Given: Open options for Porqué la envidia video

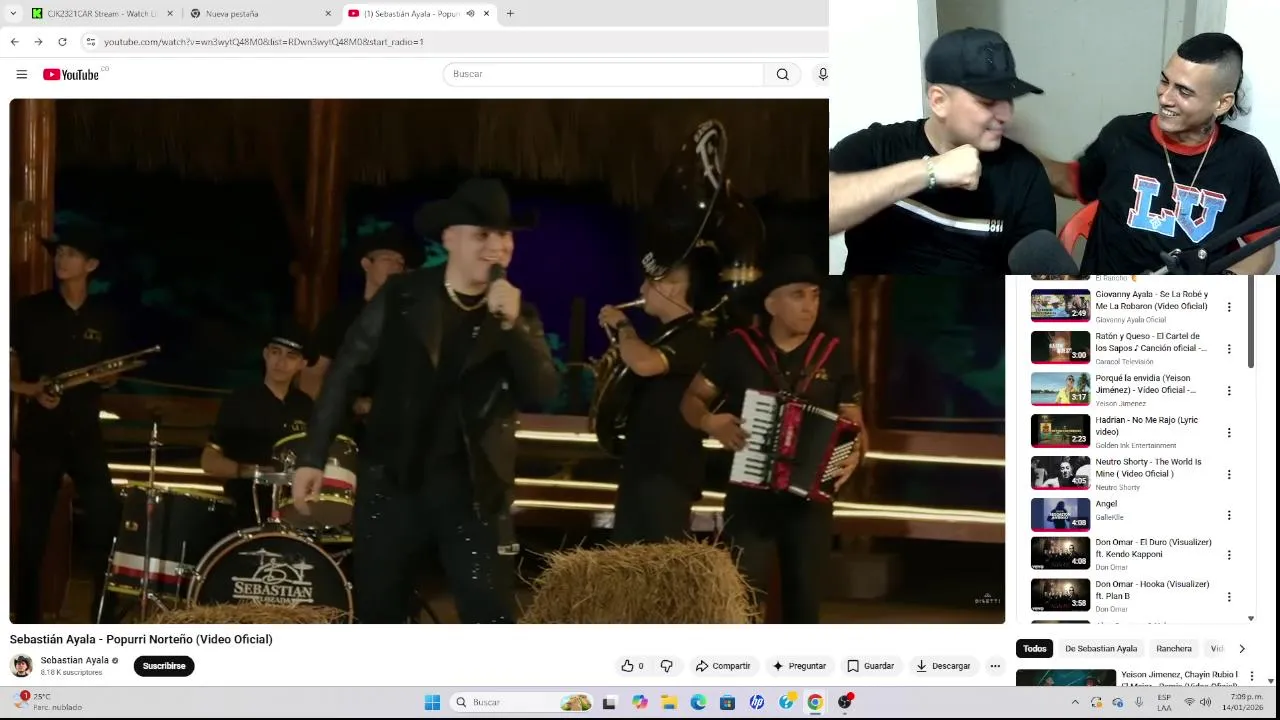Looking at the screenshot, I should (x=1229, y=391).
